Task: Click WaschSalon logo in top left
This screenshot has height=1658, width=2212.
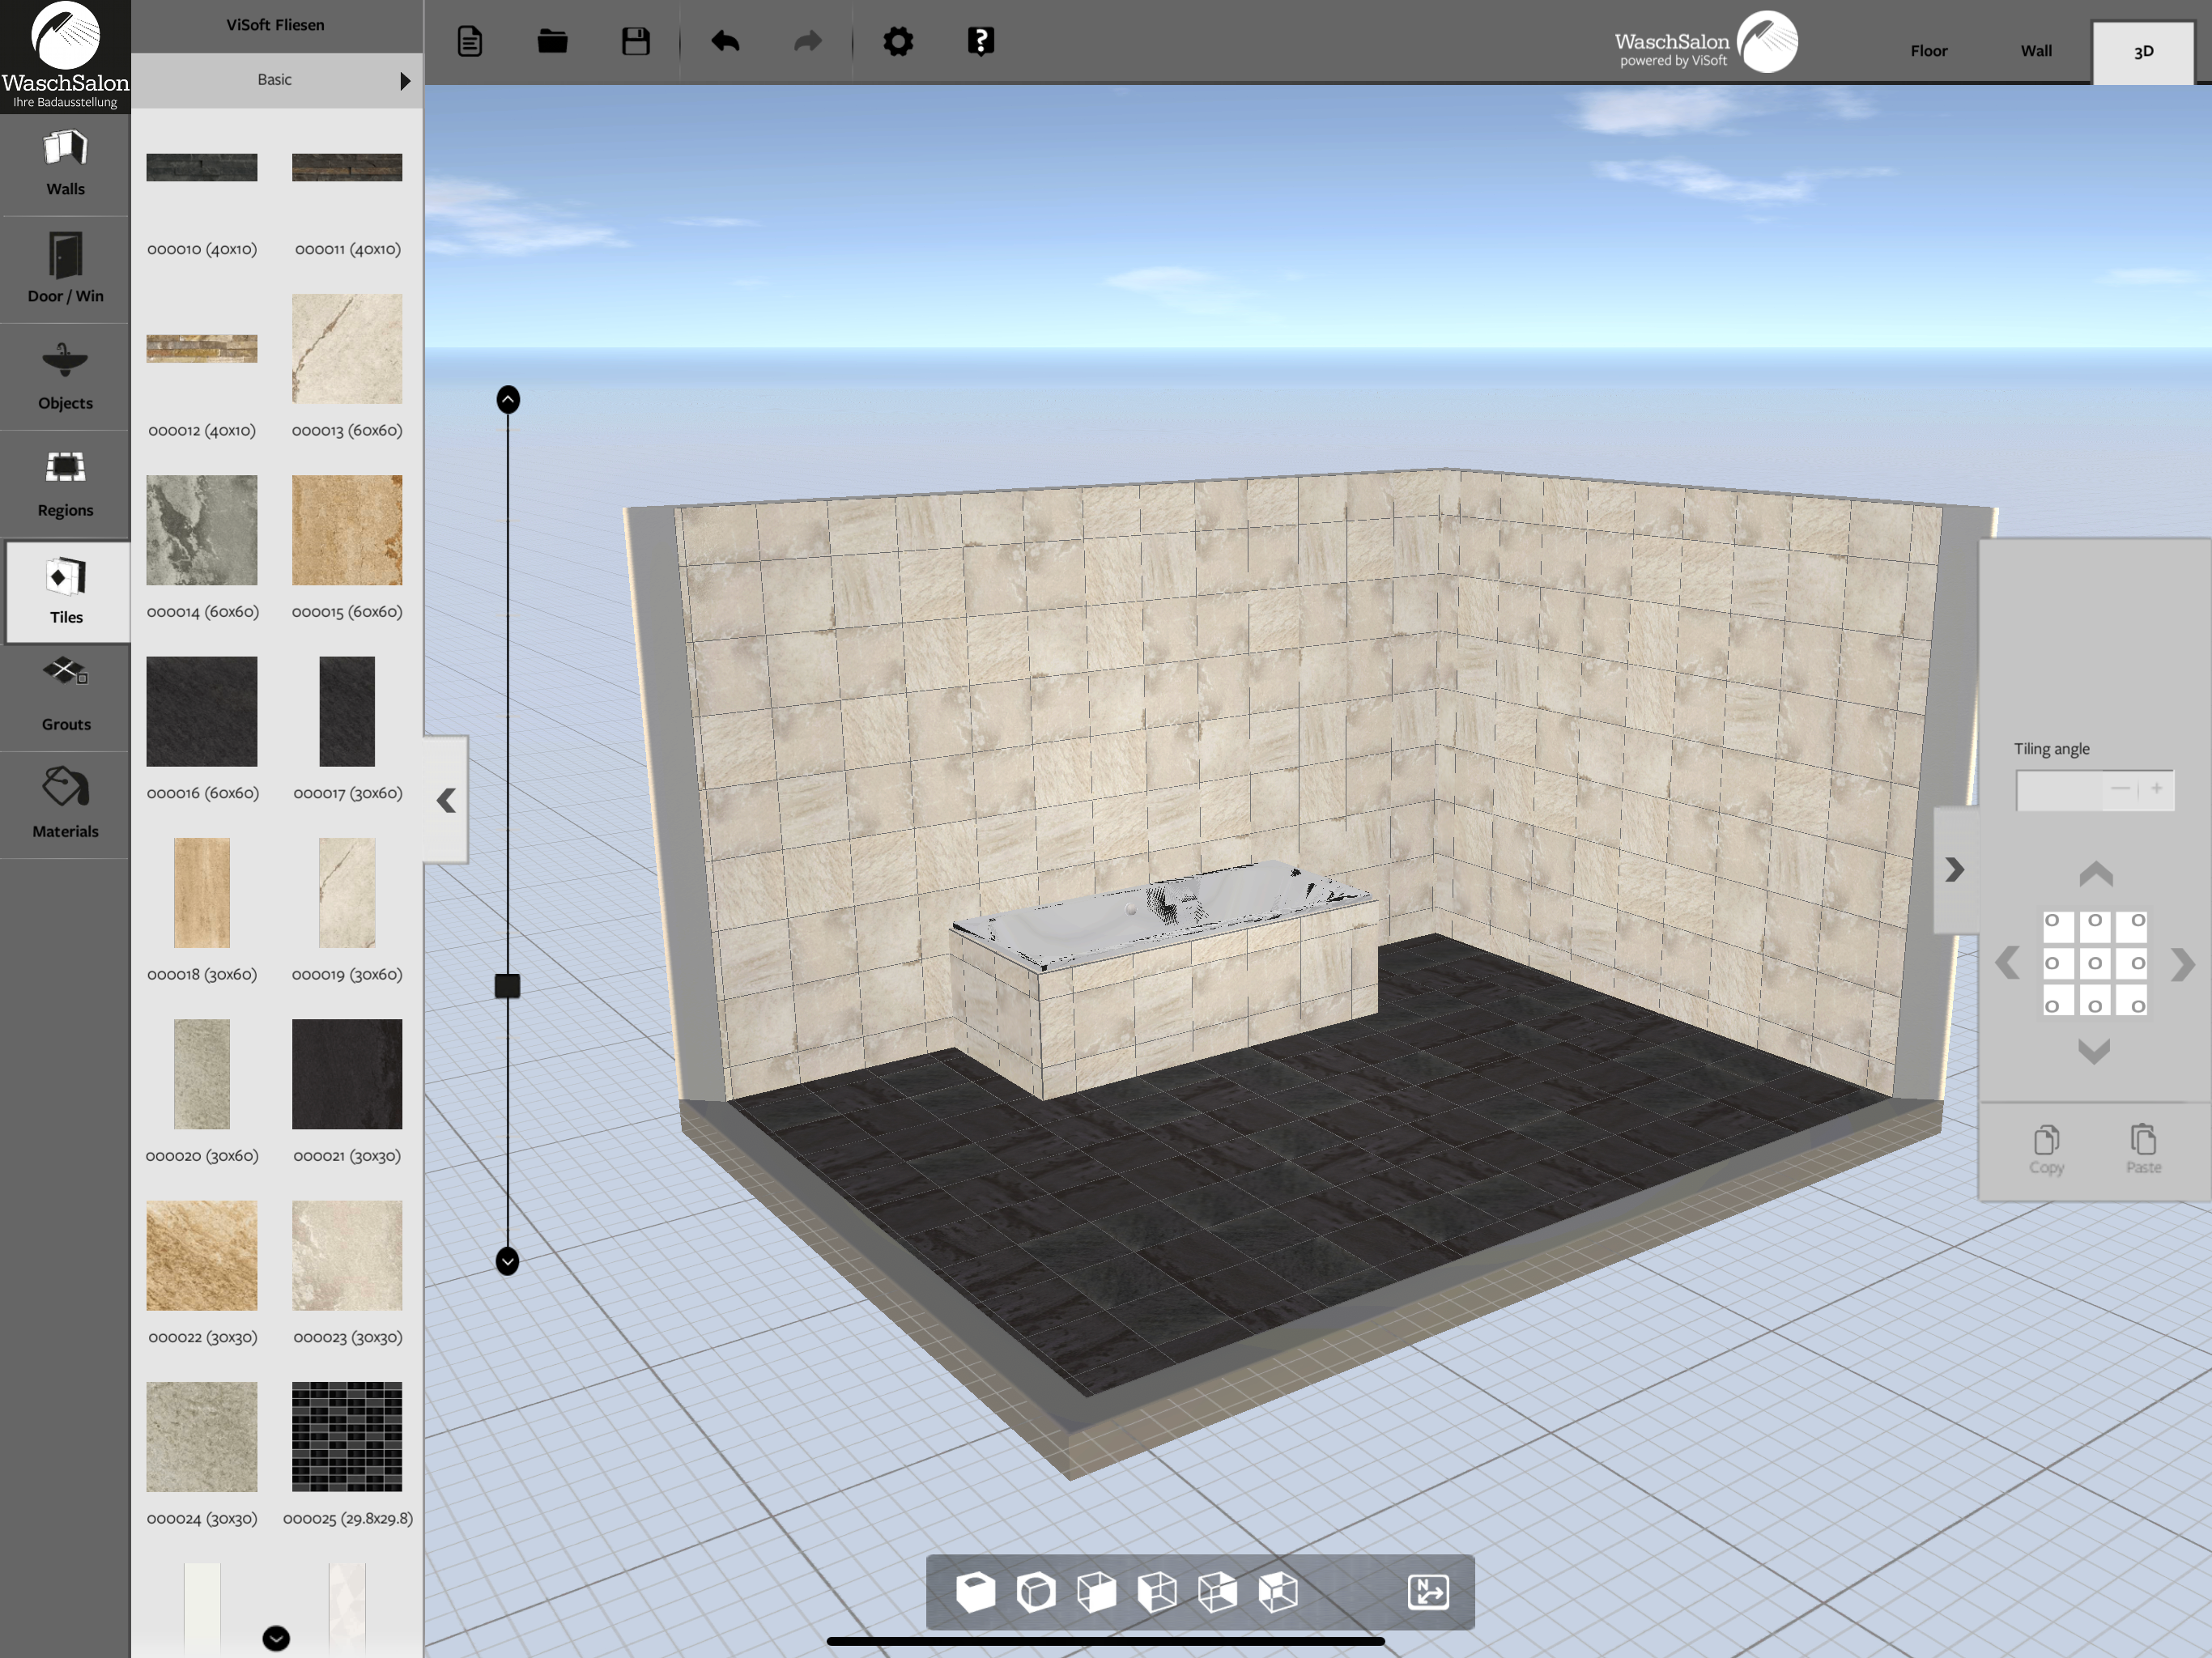Action: click(65, 56)
